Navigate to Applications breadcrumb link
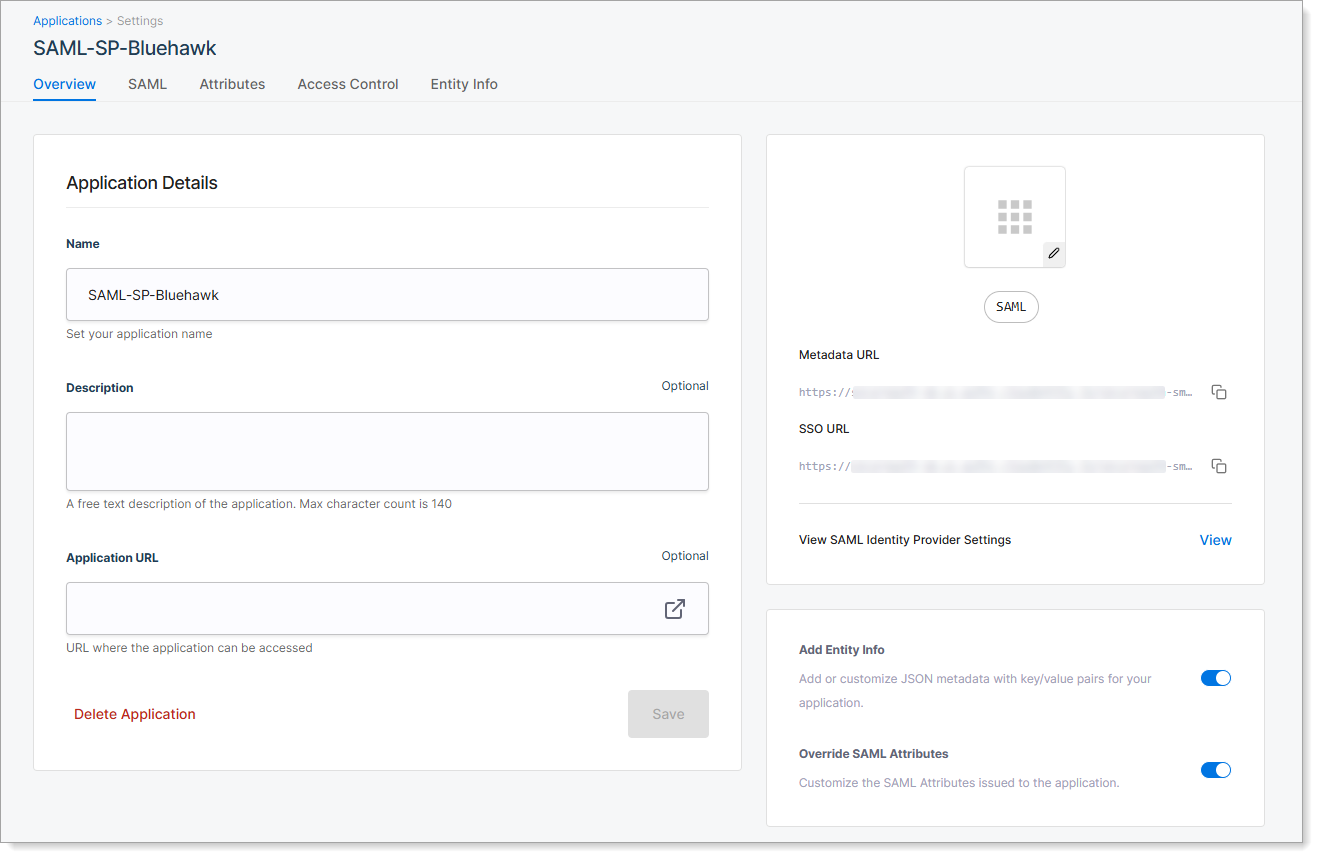The image size is (1318, 858). (x=67, y=21)
